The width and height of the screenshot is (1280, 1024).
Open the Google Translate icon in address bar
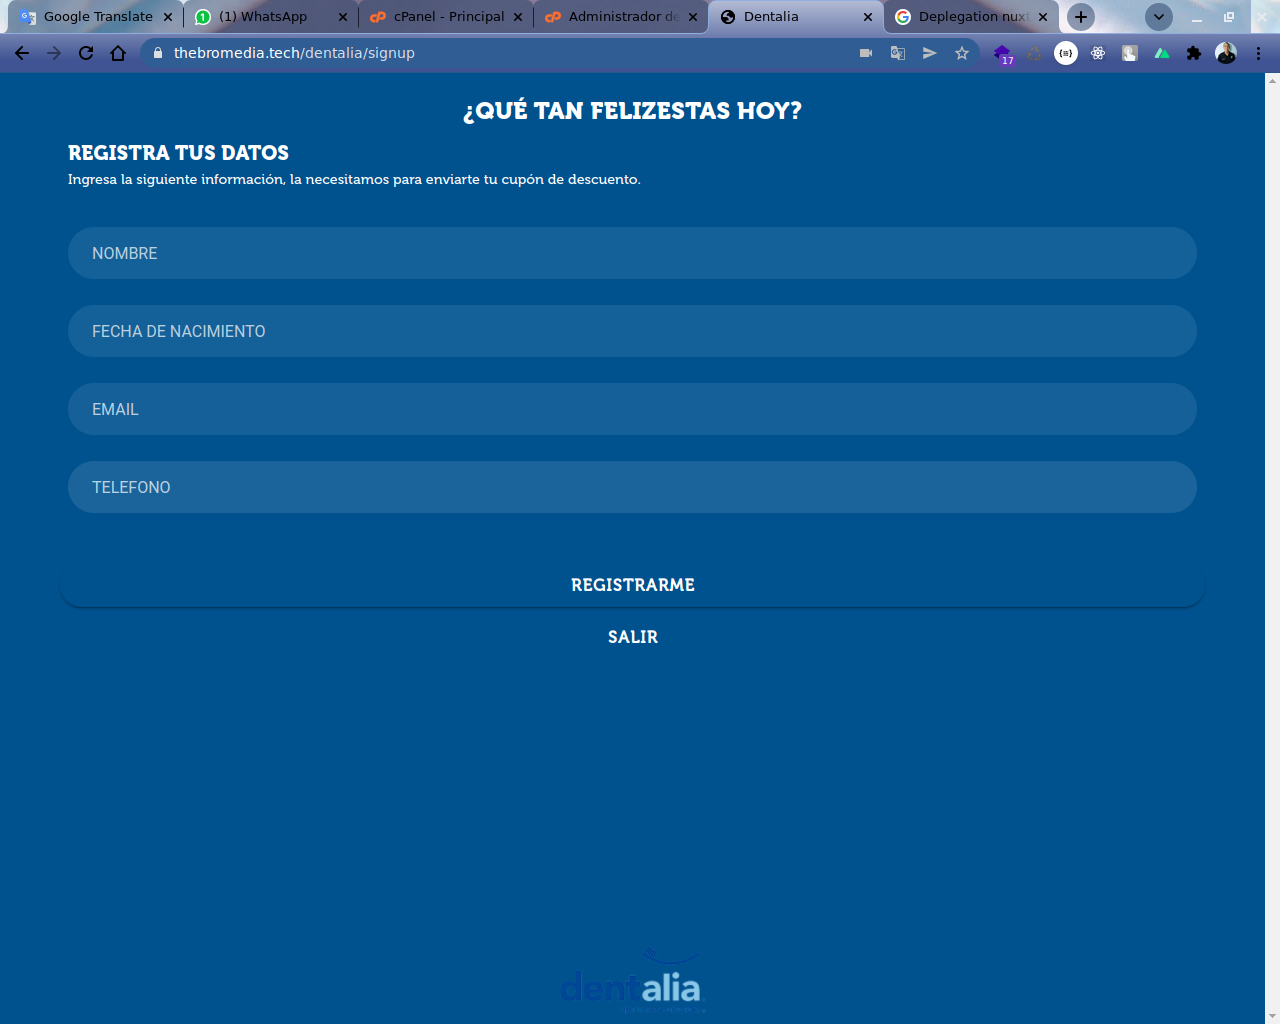tap(898, 53)
